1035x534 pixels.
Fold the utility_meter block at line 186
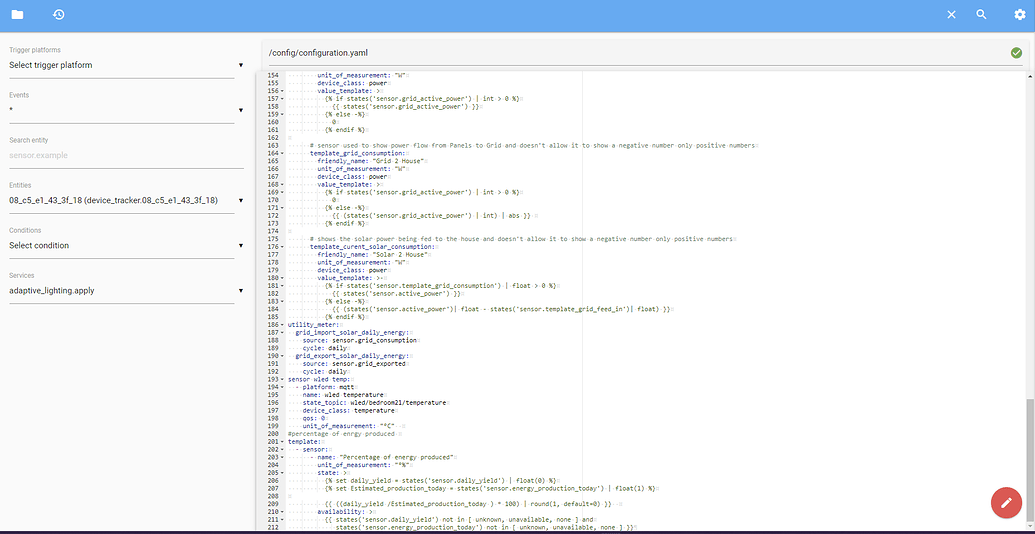pyautogui.click(x=283, y=325)
